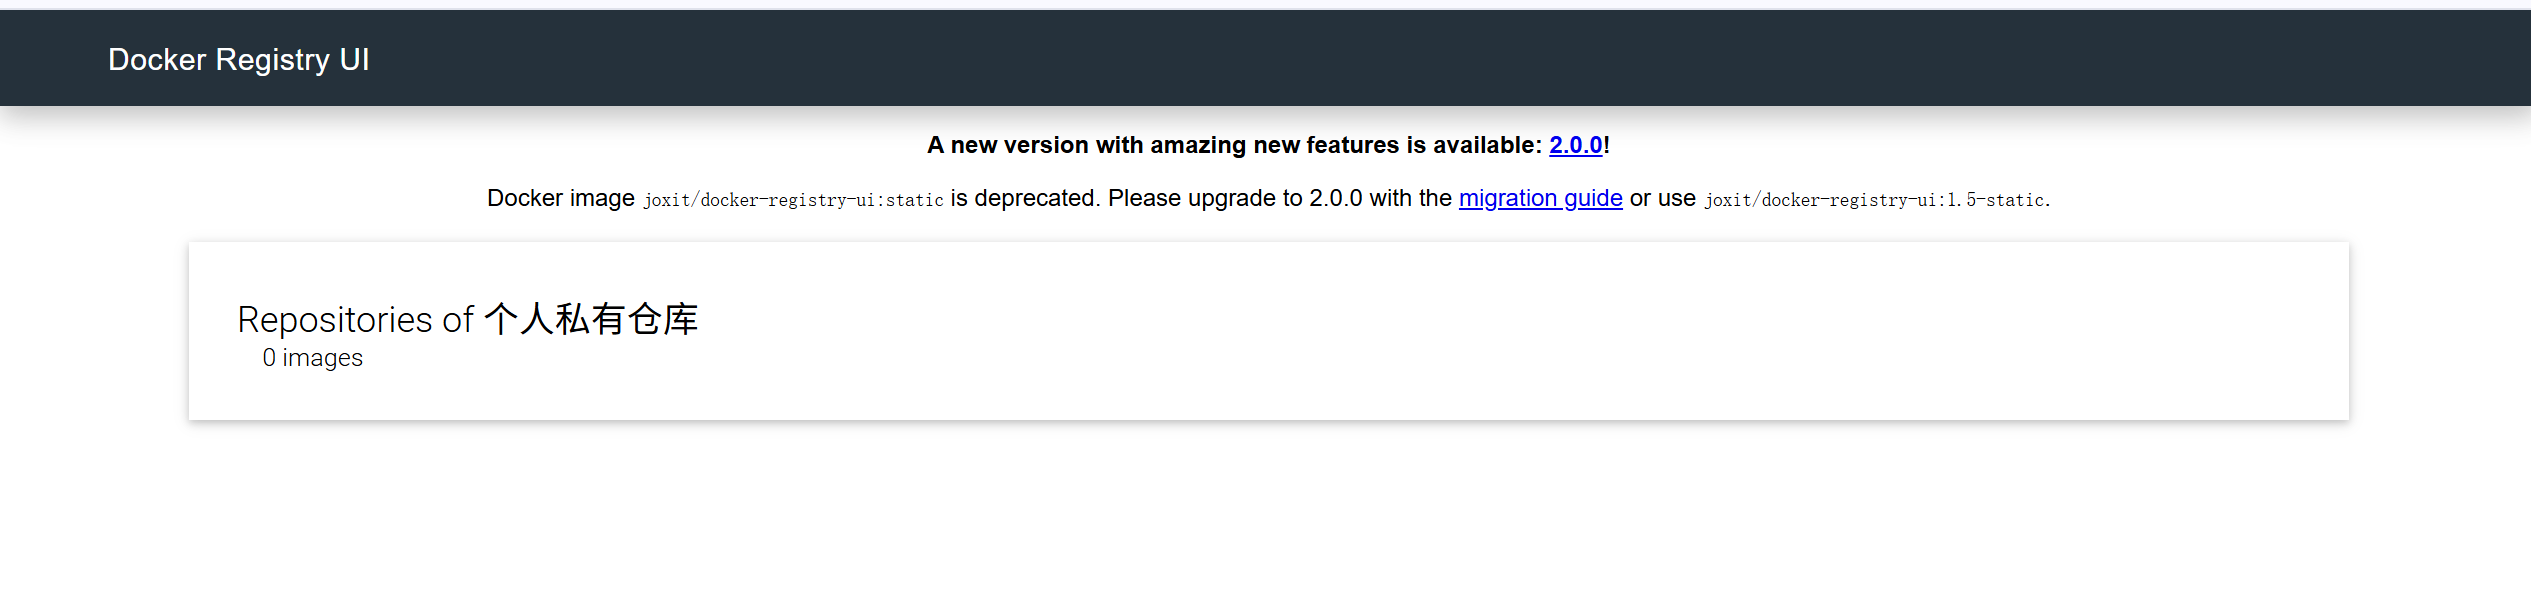The width and height of the screenshot is (2531, 598).
Task: Click the Please upgrade to 2.0.0 text
Action: tap(1234, 198)
